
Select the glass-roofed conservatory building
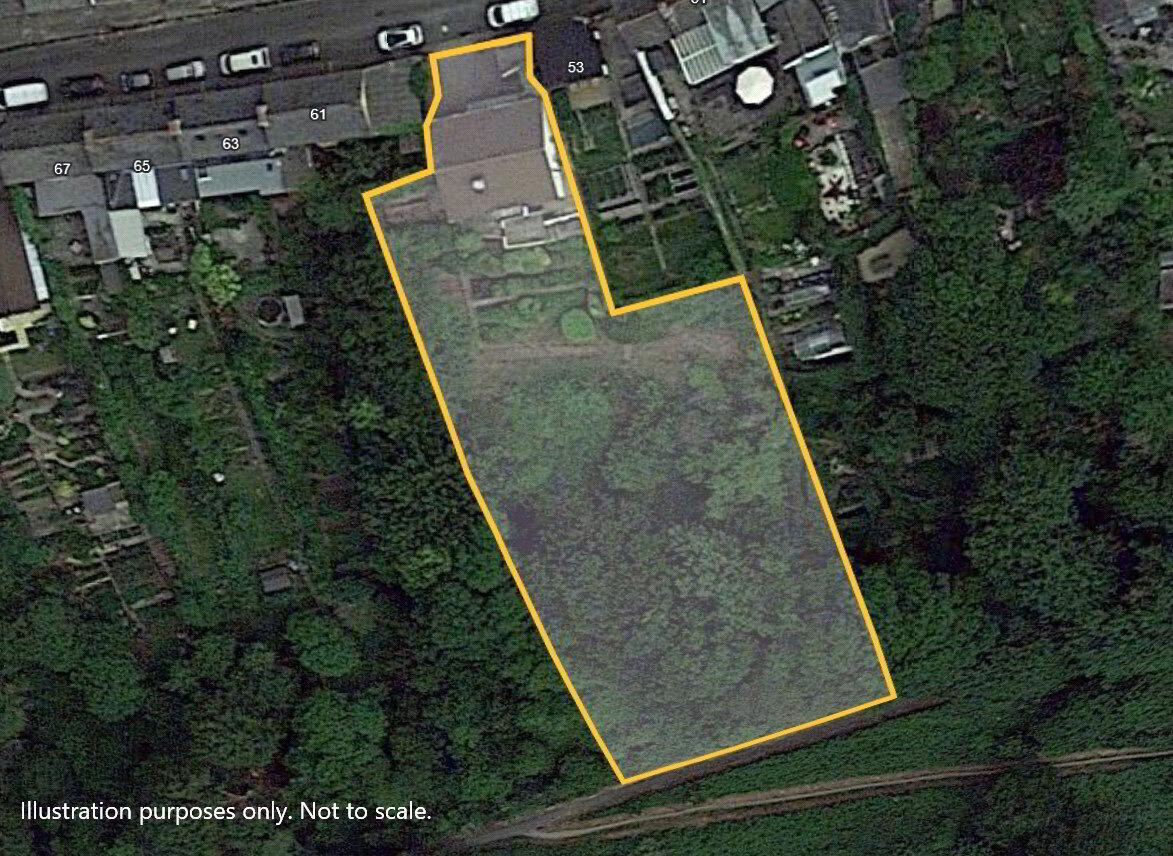[720, 43]
